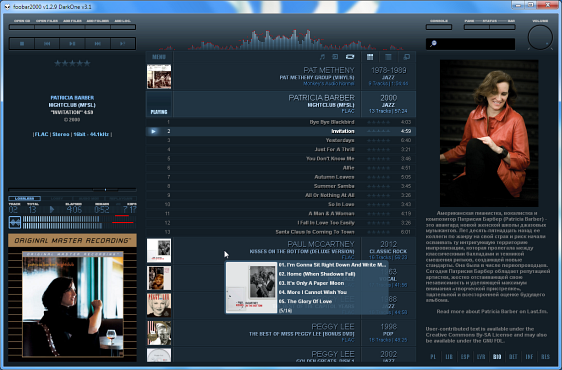The image size is (562, 370).
Task: Click the music note icon in playlist header
Action: [322, 57]
